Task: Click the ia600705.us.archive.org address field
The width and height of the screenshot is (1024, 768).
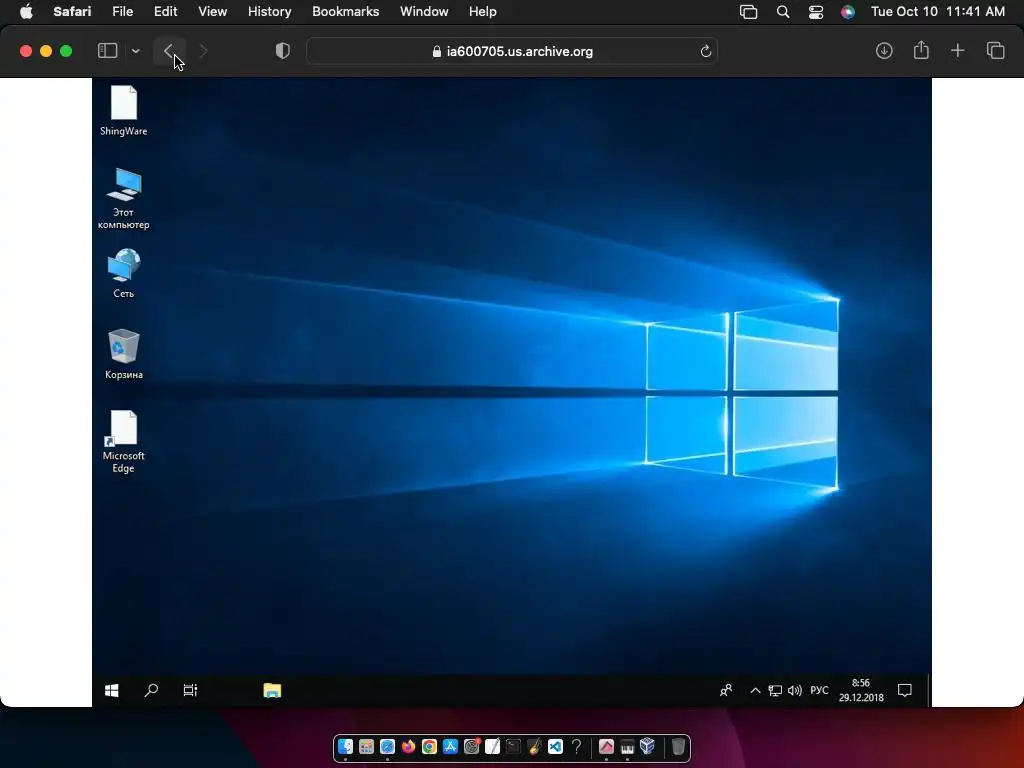Action: tap(512, 51)
